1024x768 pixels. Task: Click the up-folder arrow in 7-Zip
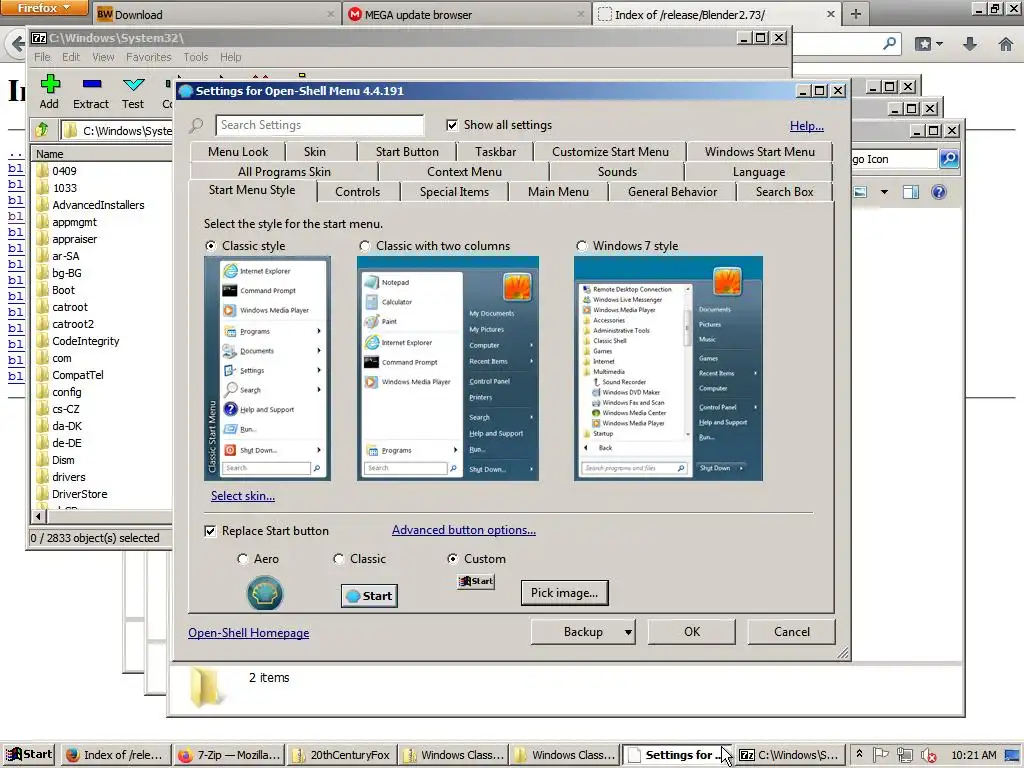click(42, 130)
